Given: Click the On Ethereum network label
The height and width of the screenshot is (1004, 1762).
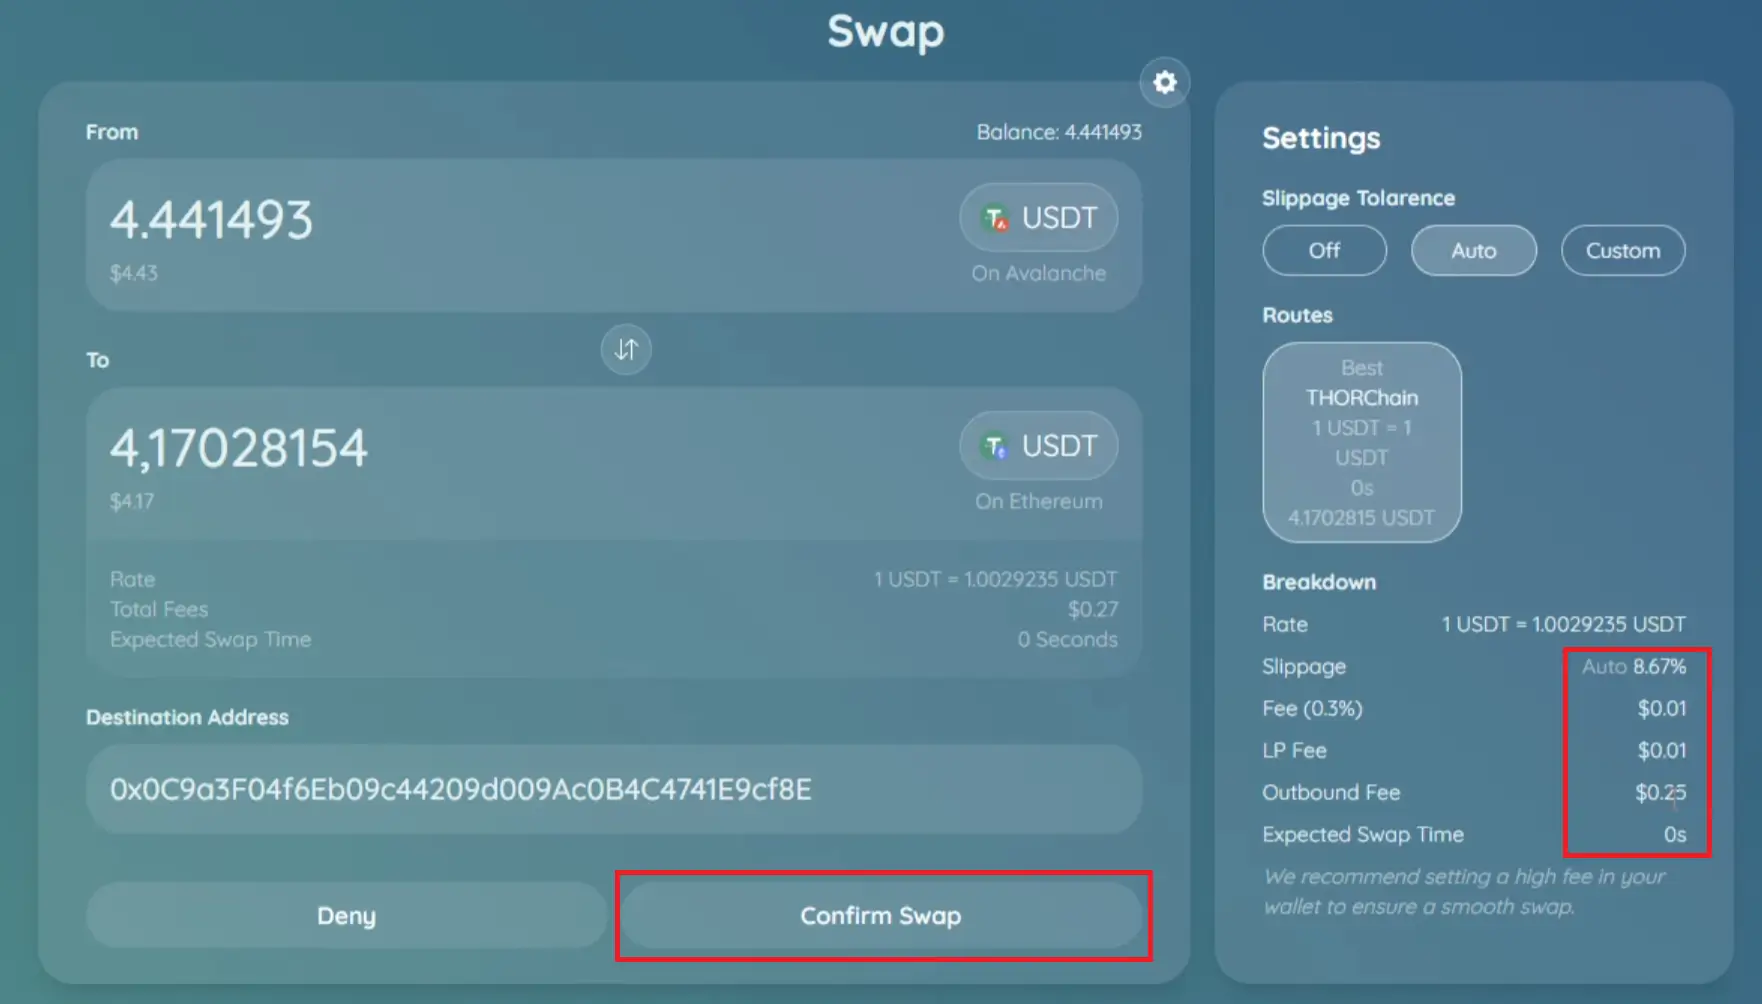Looking at the screenshot, I should click(x=1038, y=501).
